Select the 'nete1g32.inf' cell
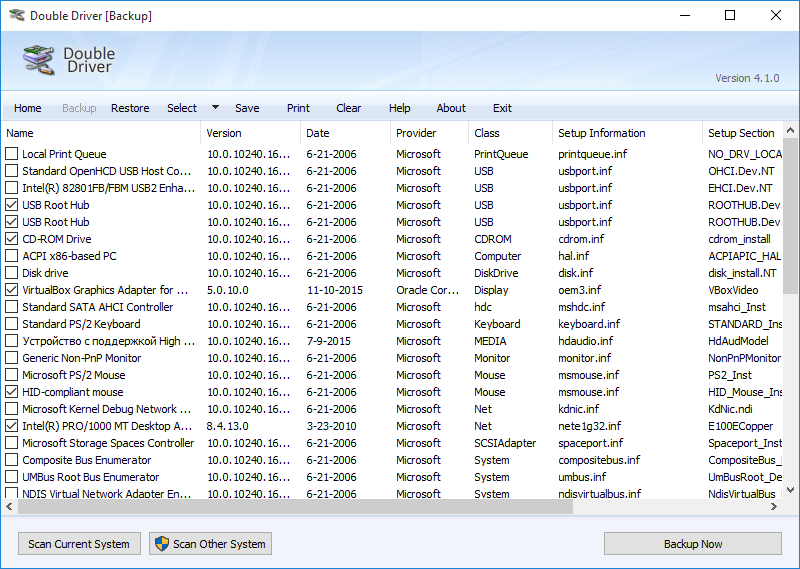 click(x=589, y=426)
